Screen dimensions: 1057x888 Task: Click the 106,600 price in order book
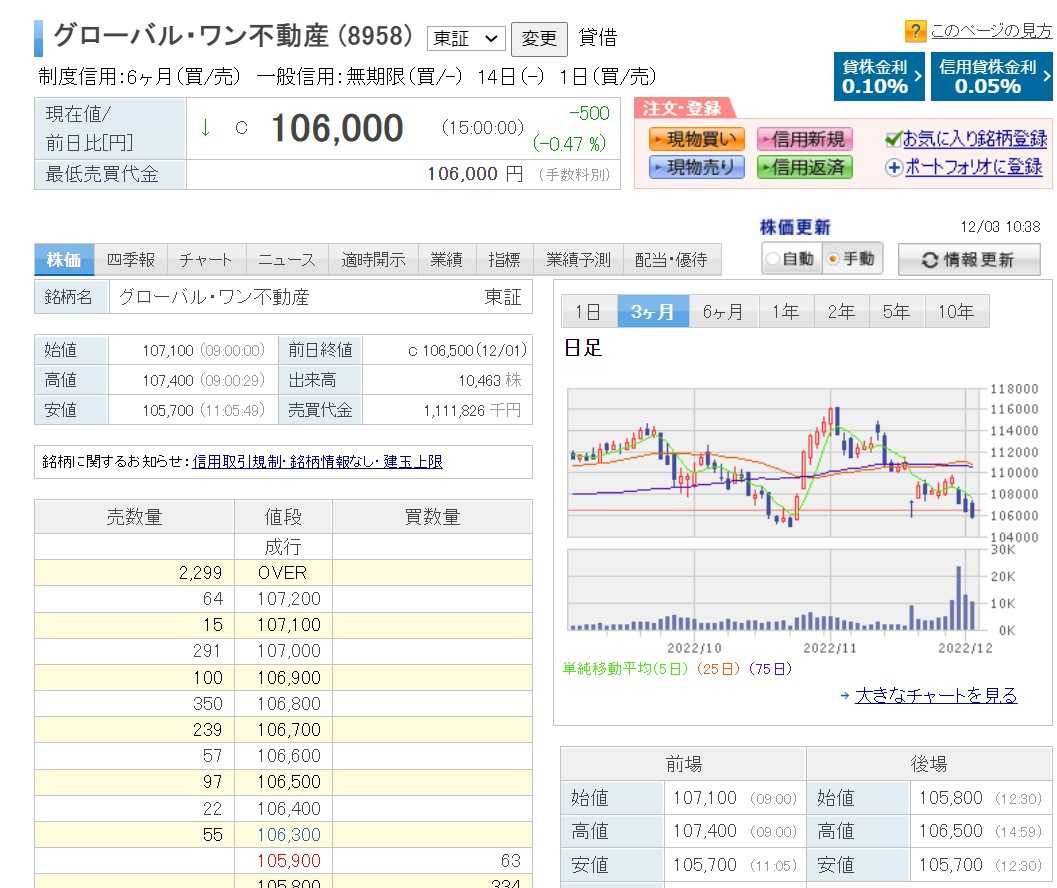(289, 756)
